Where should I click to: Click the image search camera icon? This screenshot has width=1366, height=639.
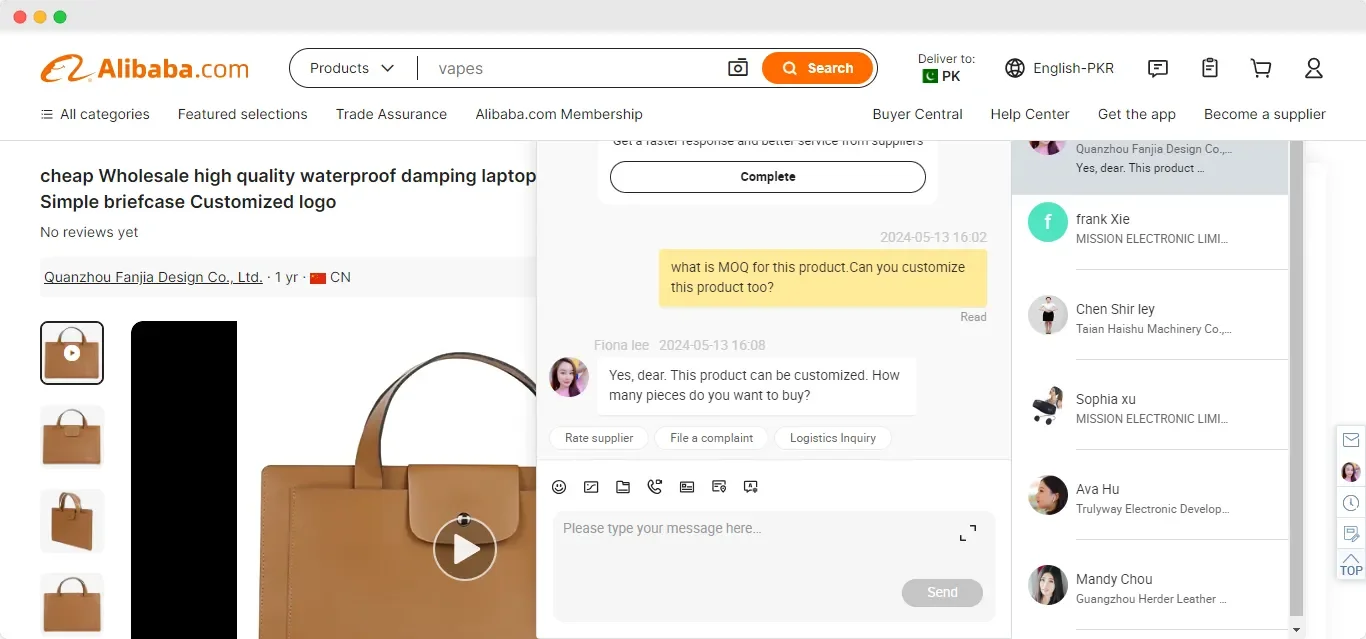[x=738, y=68]
